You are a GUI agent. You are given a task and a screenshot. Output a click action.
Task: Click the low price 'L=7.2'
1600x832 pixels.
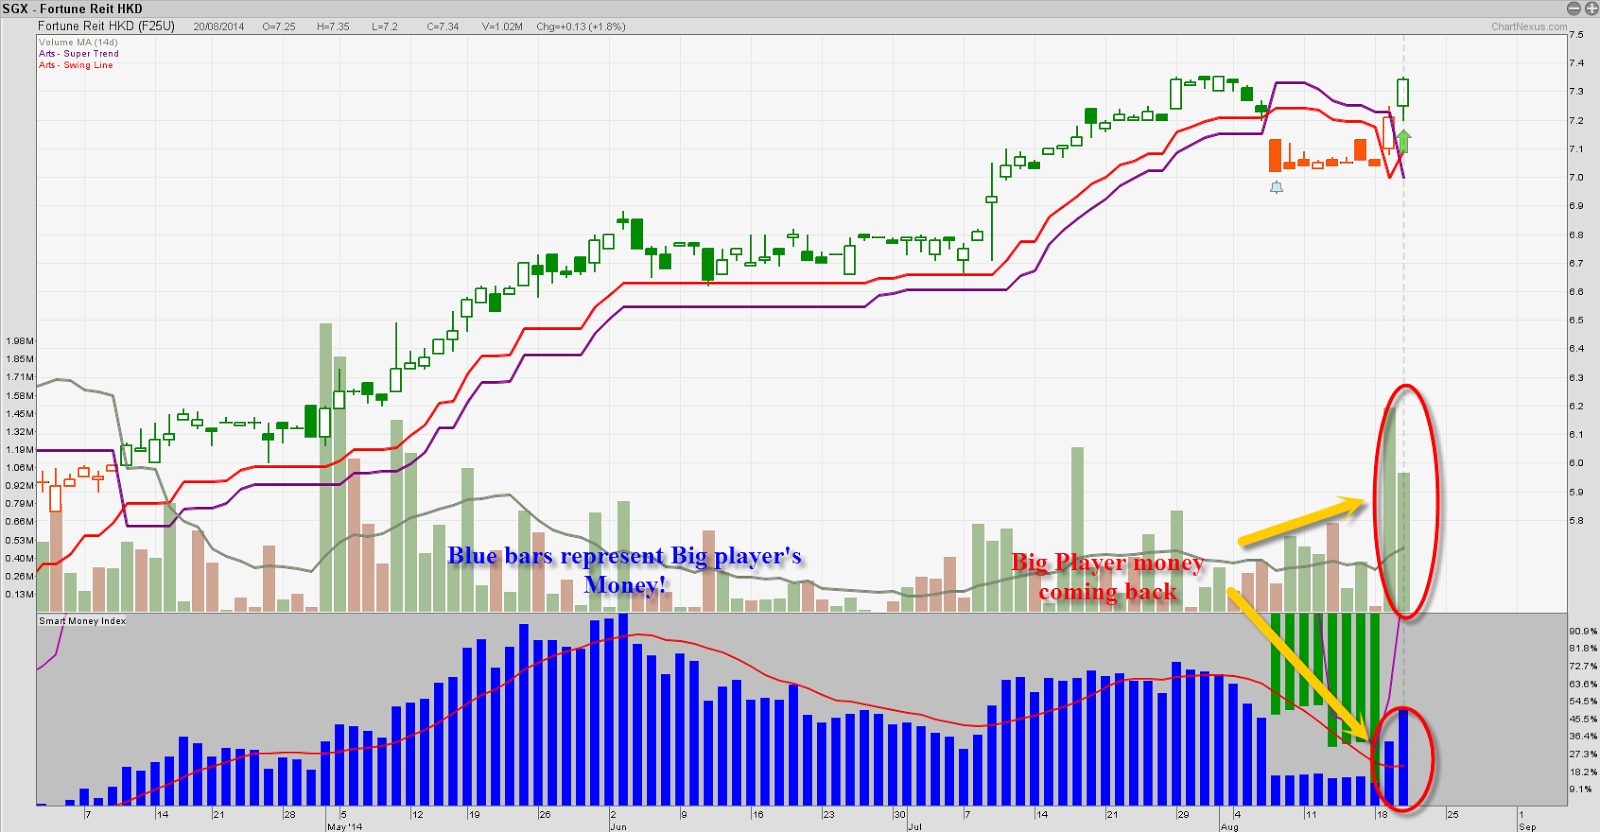point(385,27)
